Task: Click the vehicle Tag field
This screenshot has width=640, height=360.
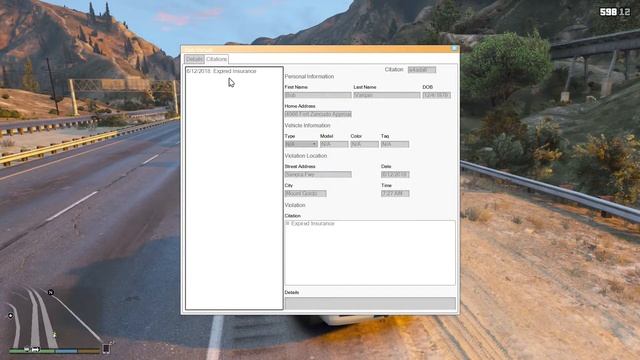Action: pos(395,144)
